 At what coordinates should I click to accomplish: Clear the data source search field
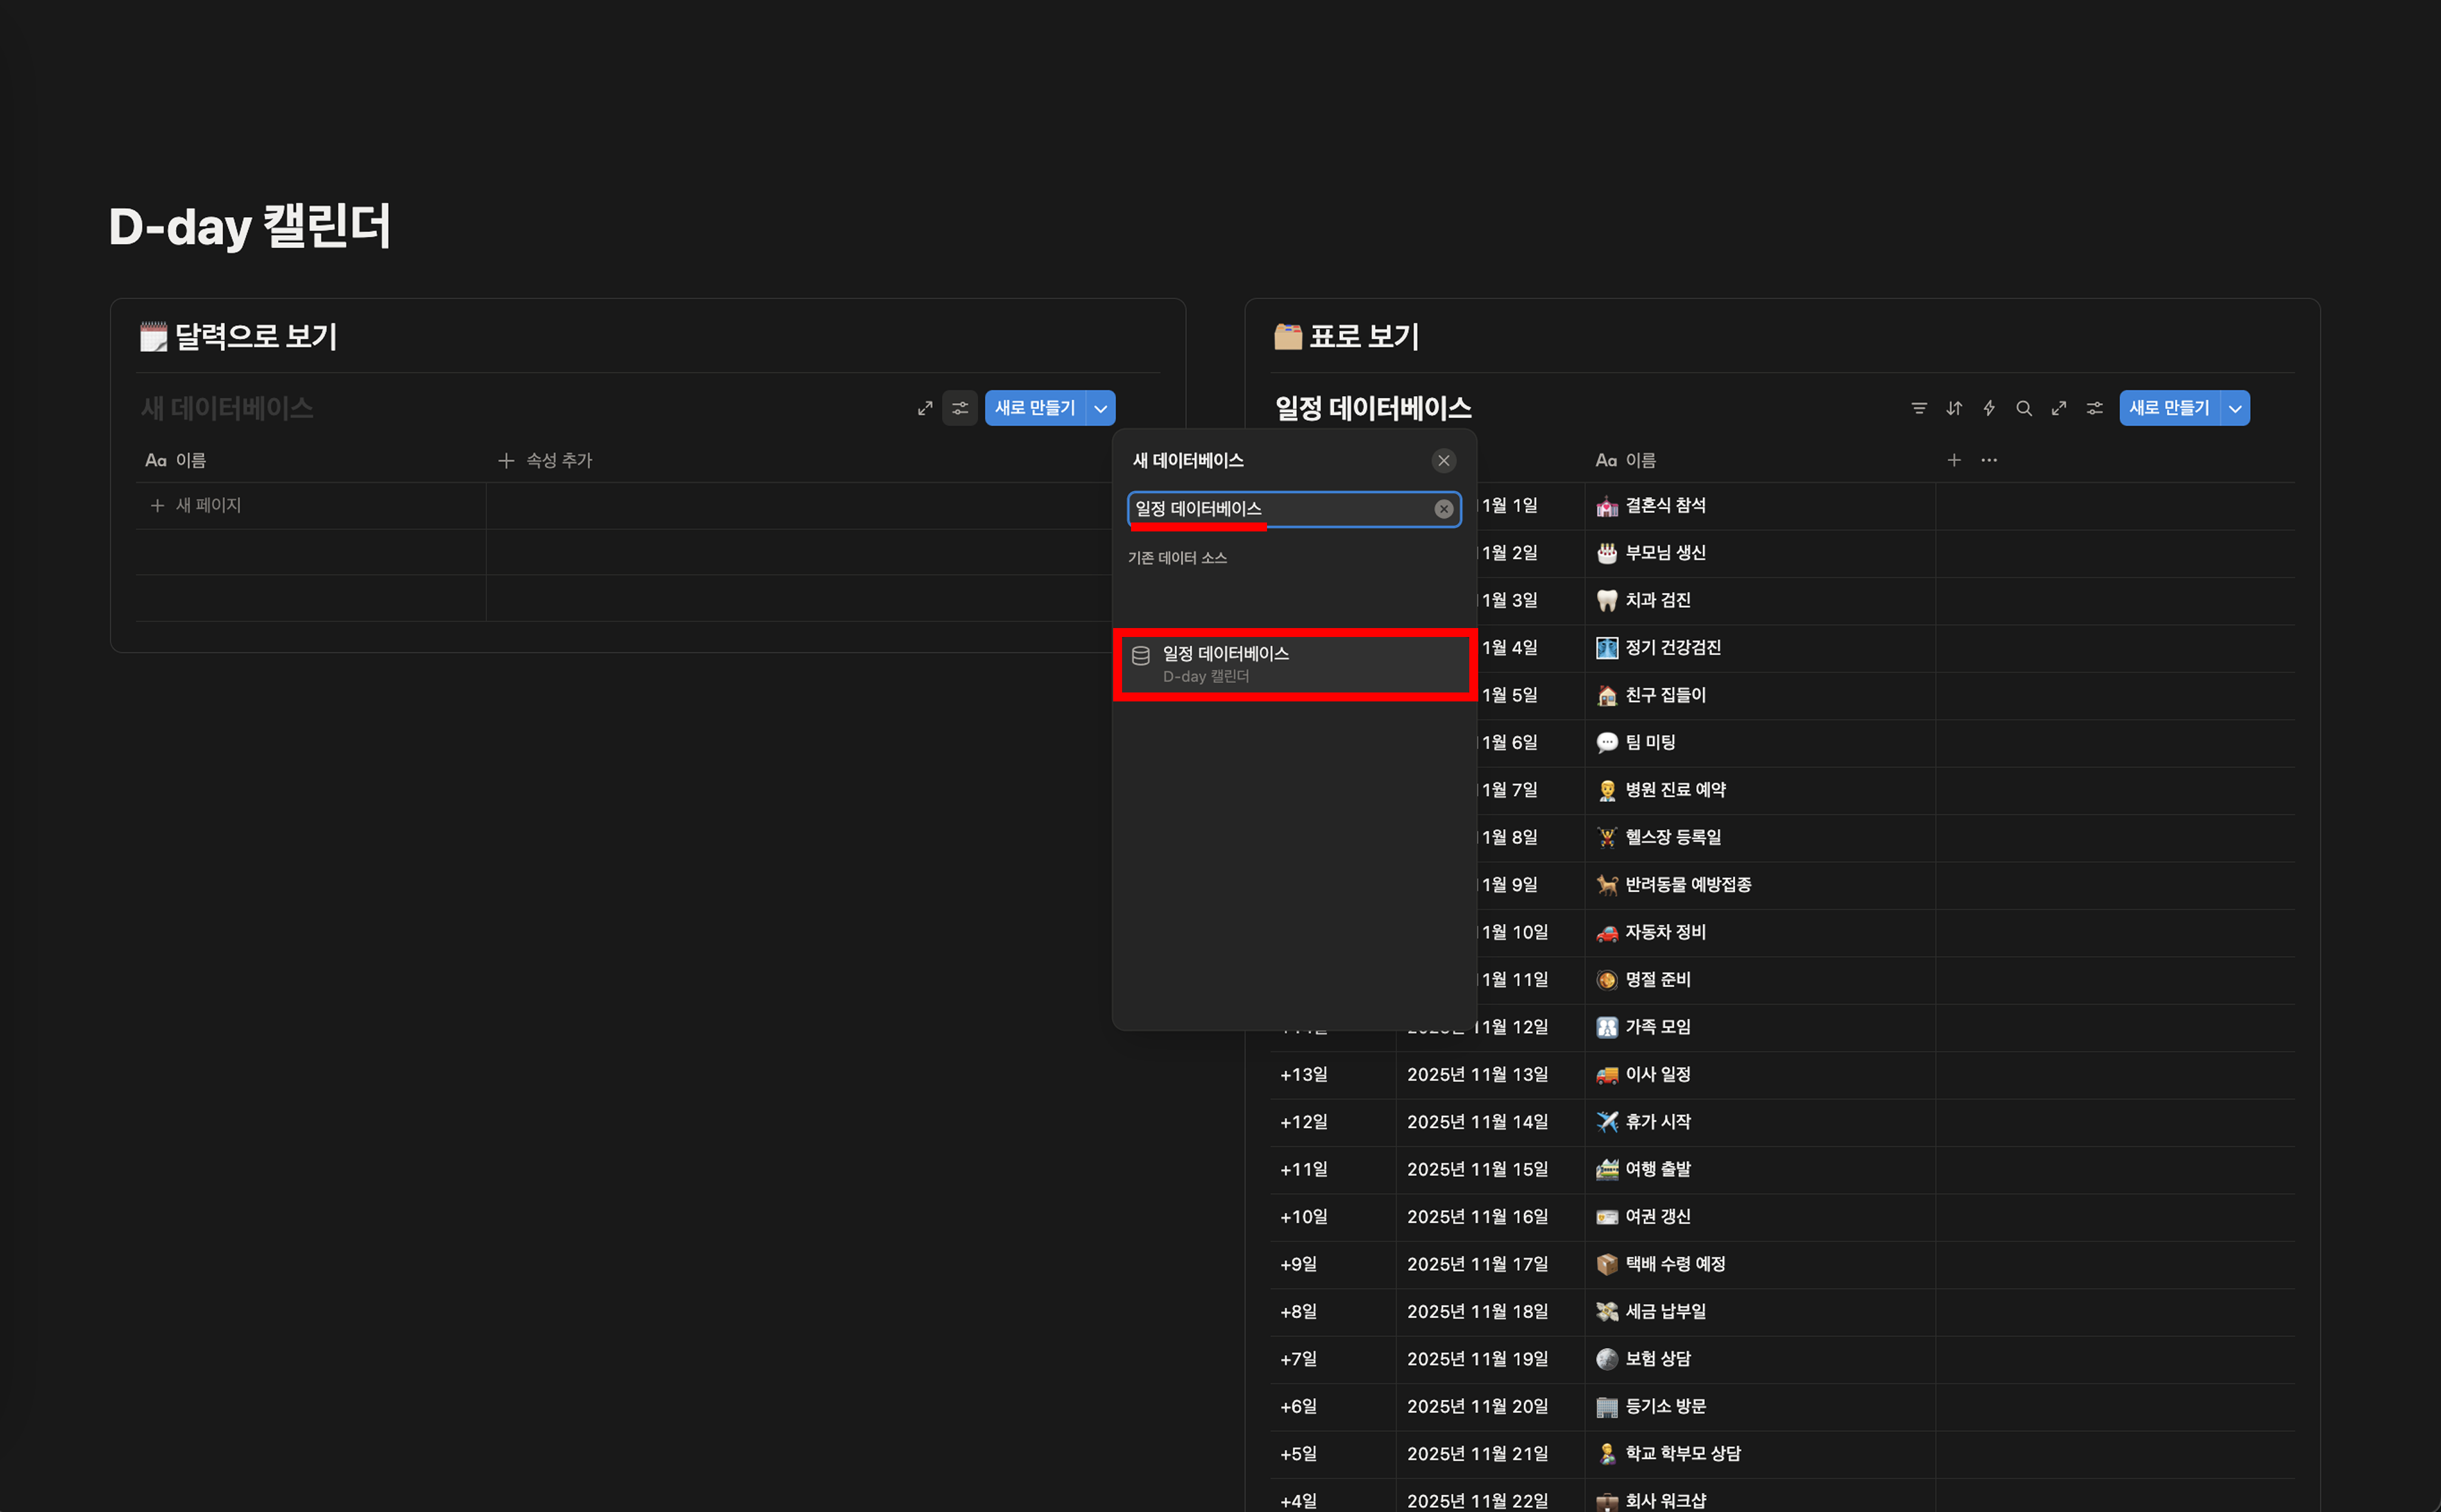pos(1443,509)
